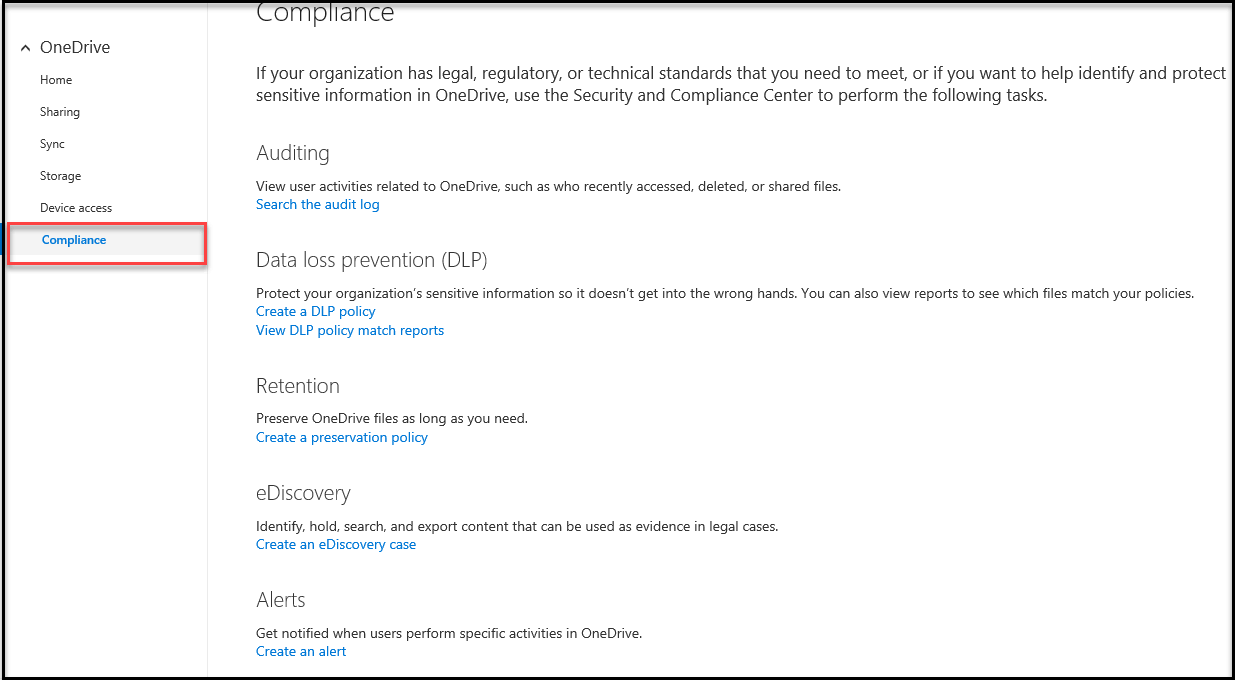This screenshot has width=1235, height=680.
Task: Click Create a preservation policy
Action: [x=342, y=438]
